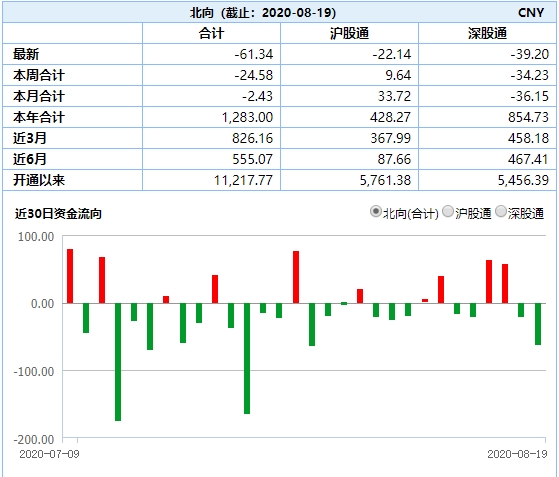Click the 北向 (截止: 2020-08-19) header title
Screen dimensions: 559x477
263,13
